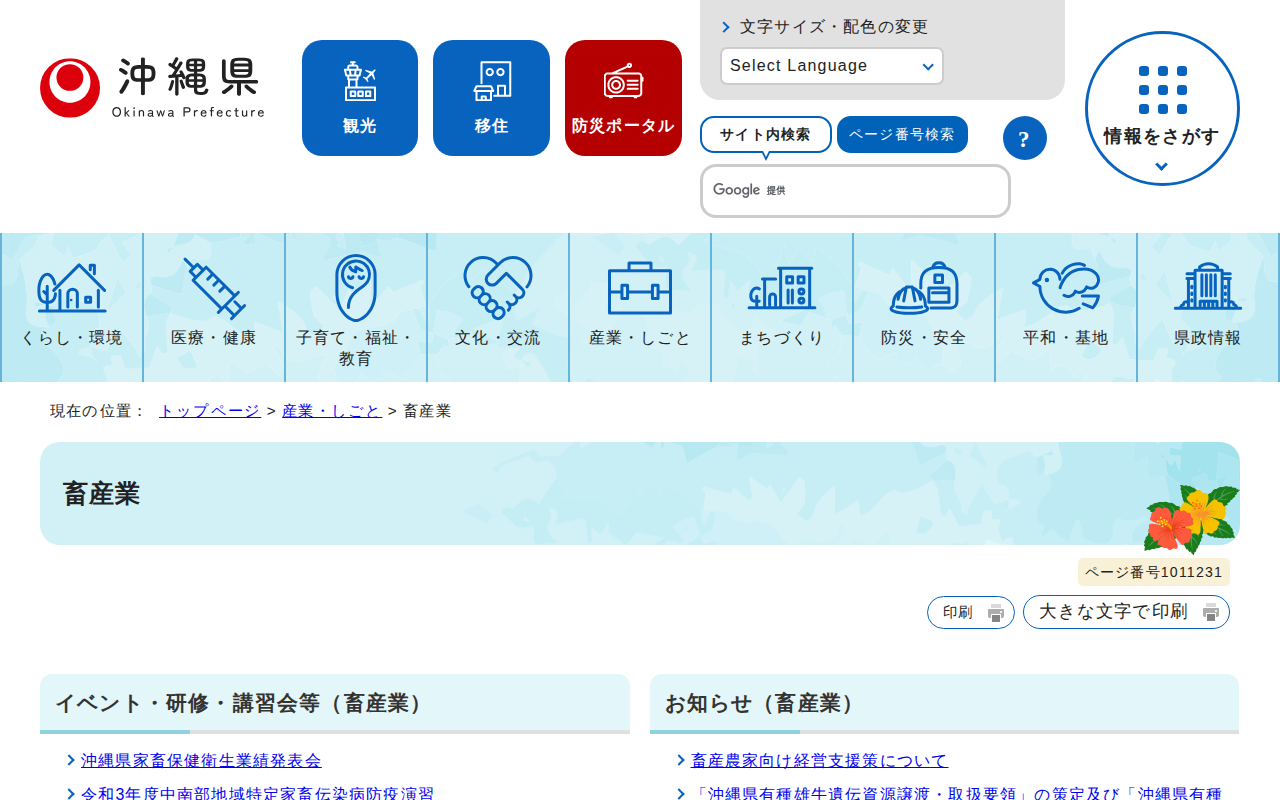This screenshot has width=1280, height=800.
Task: Click the 大きな文字で印刷 button
Action: (1126, 612)
